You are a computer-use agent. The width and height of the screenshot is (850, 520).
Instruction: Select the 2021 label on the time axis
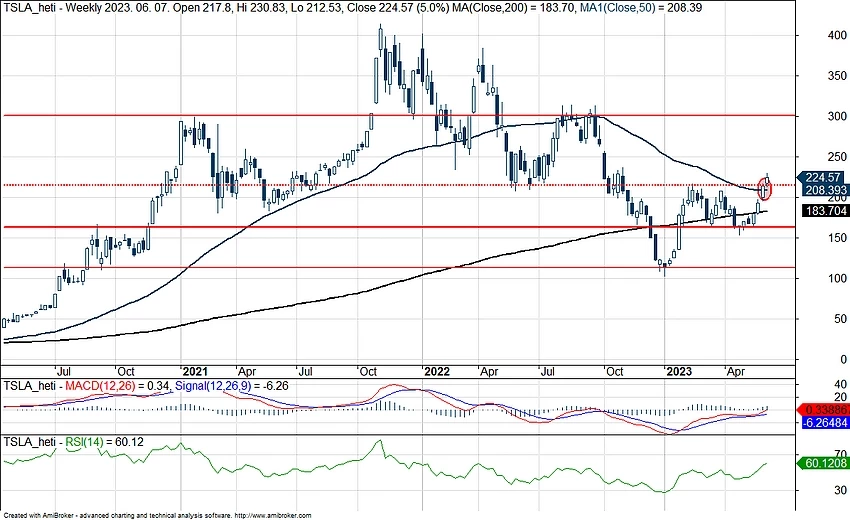tap(195, 371)
